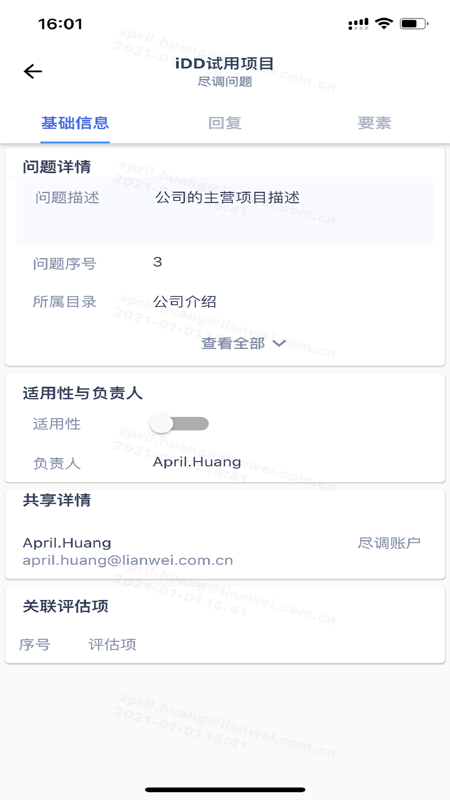Viewport: 450px width, 800px height.
Task: Tap the 序号 column header
Action: coord(35,645)
